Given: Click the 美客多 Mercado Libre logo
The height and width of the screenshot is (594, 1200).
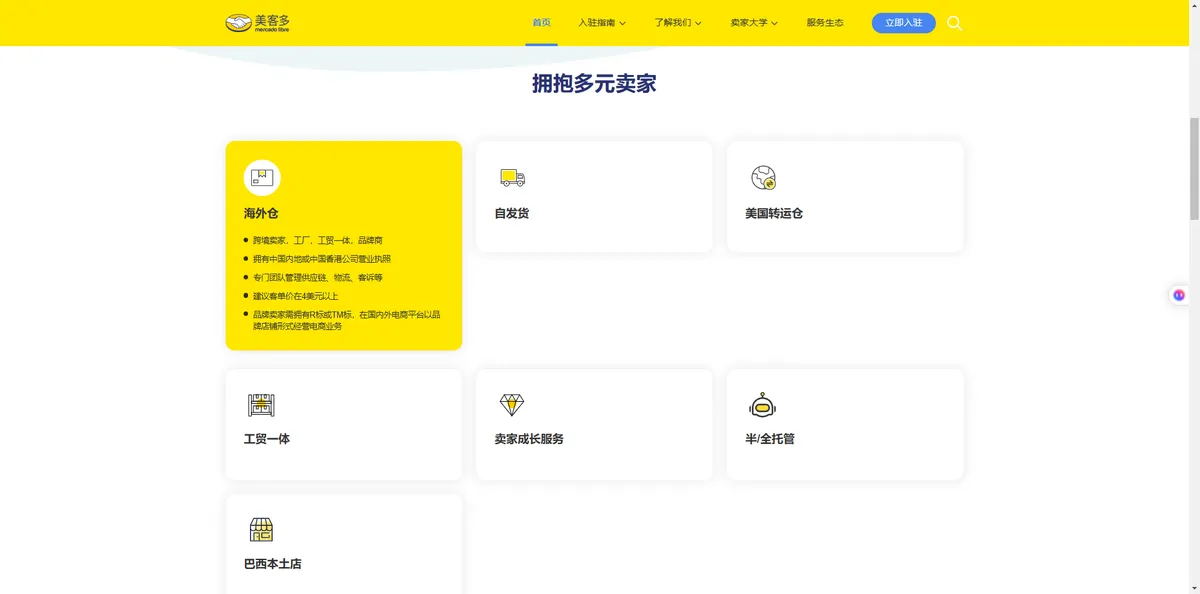Looking at the screenshot, I should [x=257, y=22].
